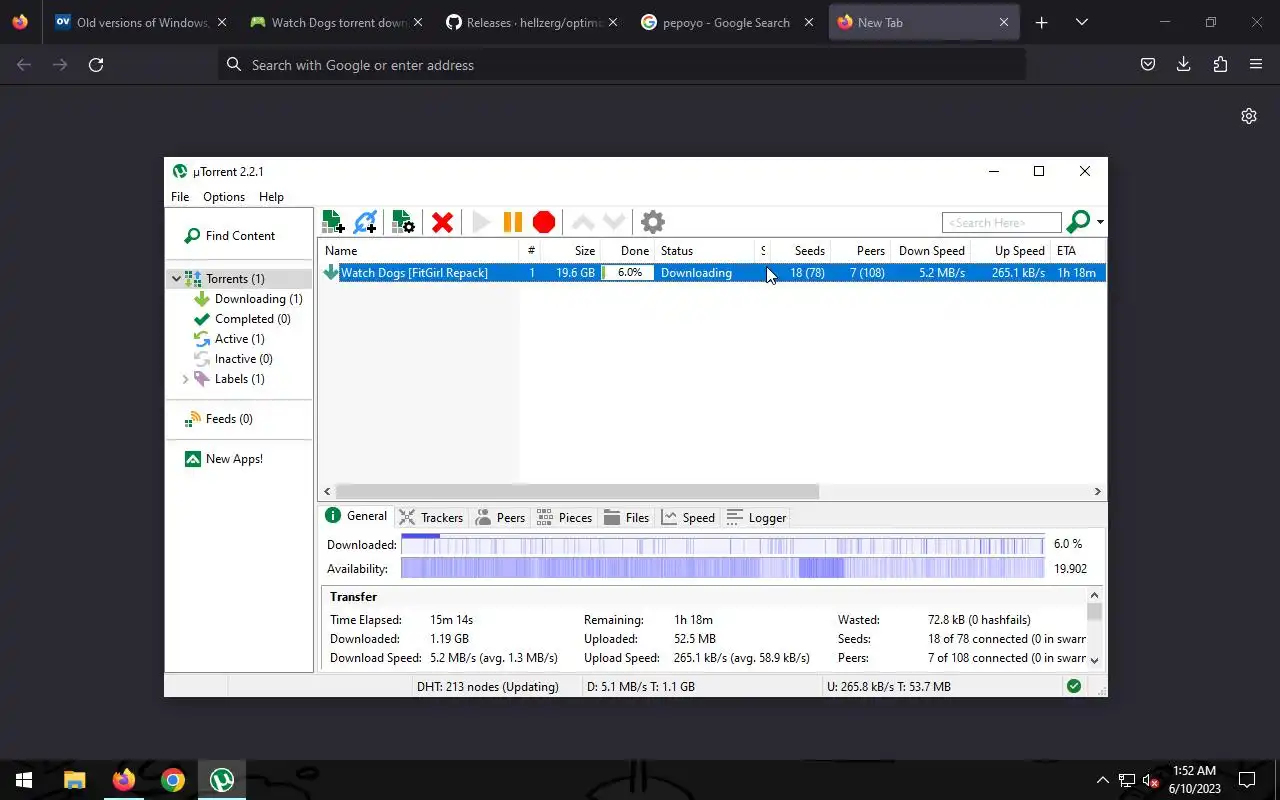Click the green network status icon
The image size is (1280, 800).
click(x=1073, y=686)
